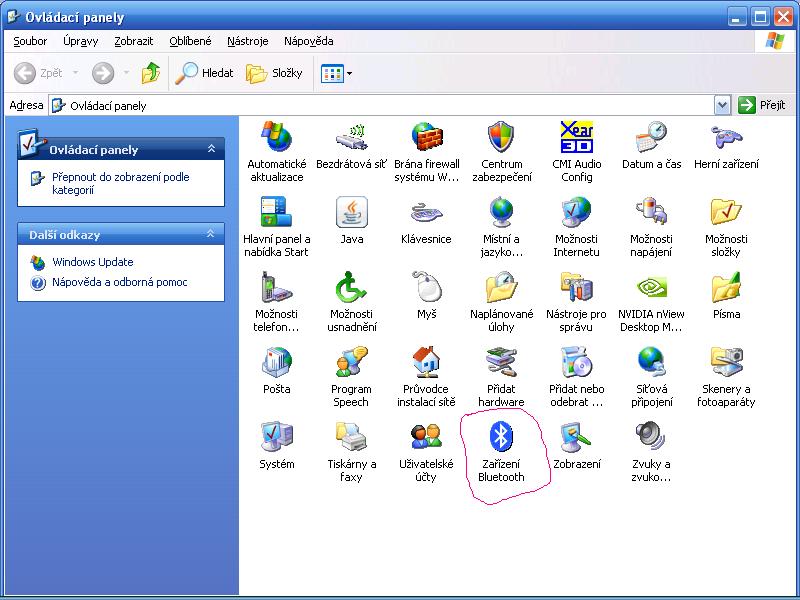Image resolution: width=800 pixels, height=600 pixels.
Task: Select the Myš (mouse) icon
Action: [427, 288]
